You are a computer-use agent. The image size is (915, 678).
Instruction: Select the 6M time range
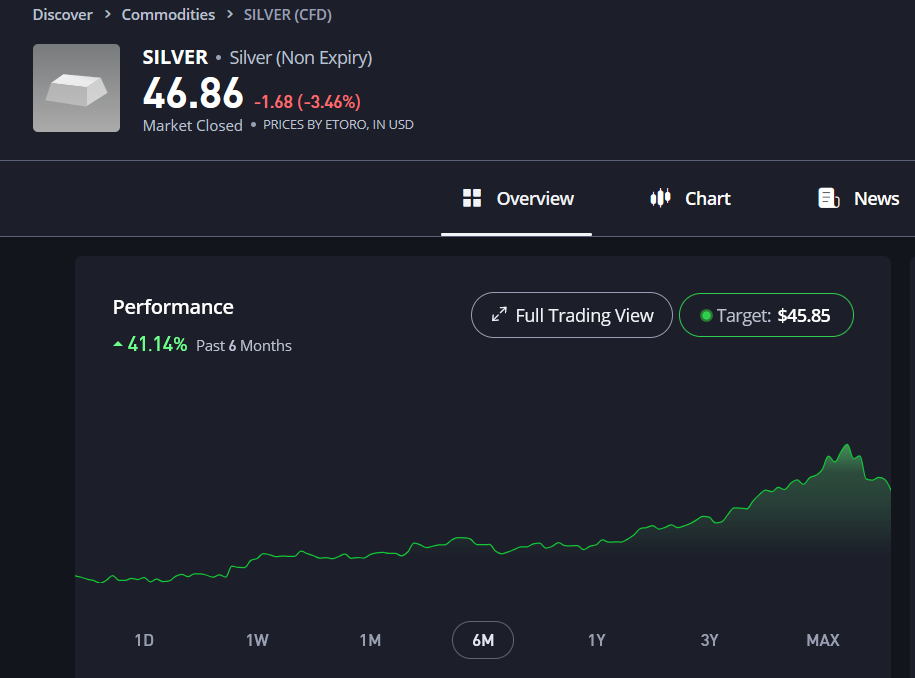(x=483, y=640)
